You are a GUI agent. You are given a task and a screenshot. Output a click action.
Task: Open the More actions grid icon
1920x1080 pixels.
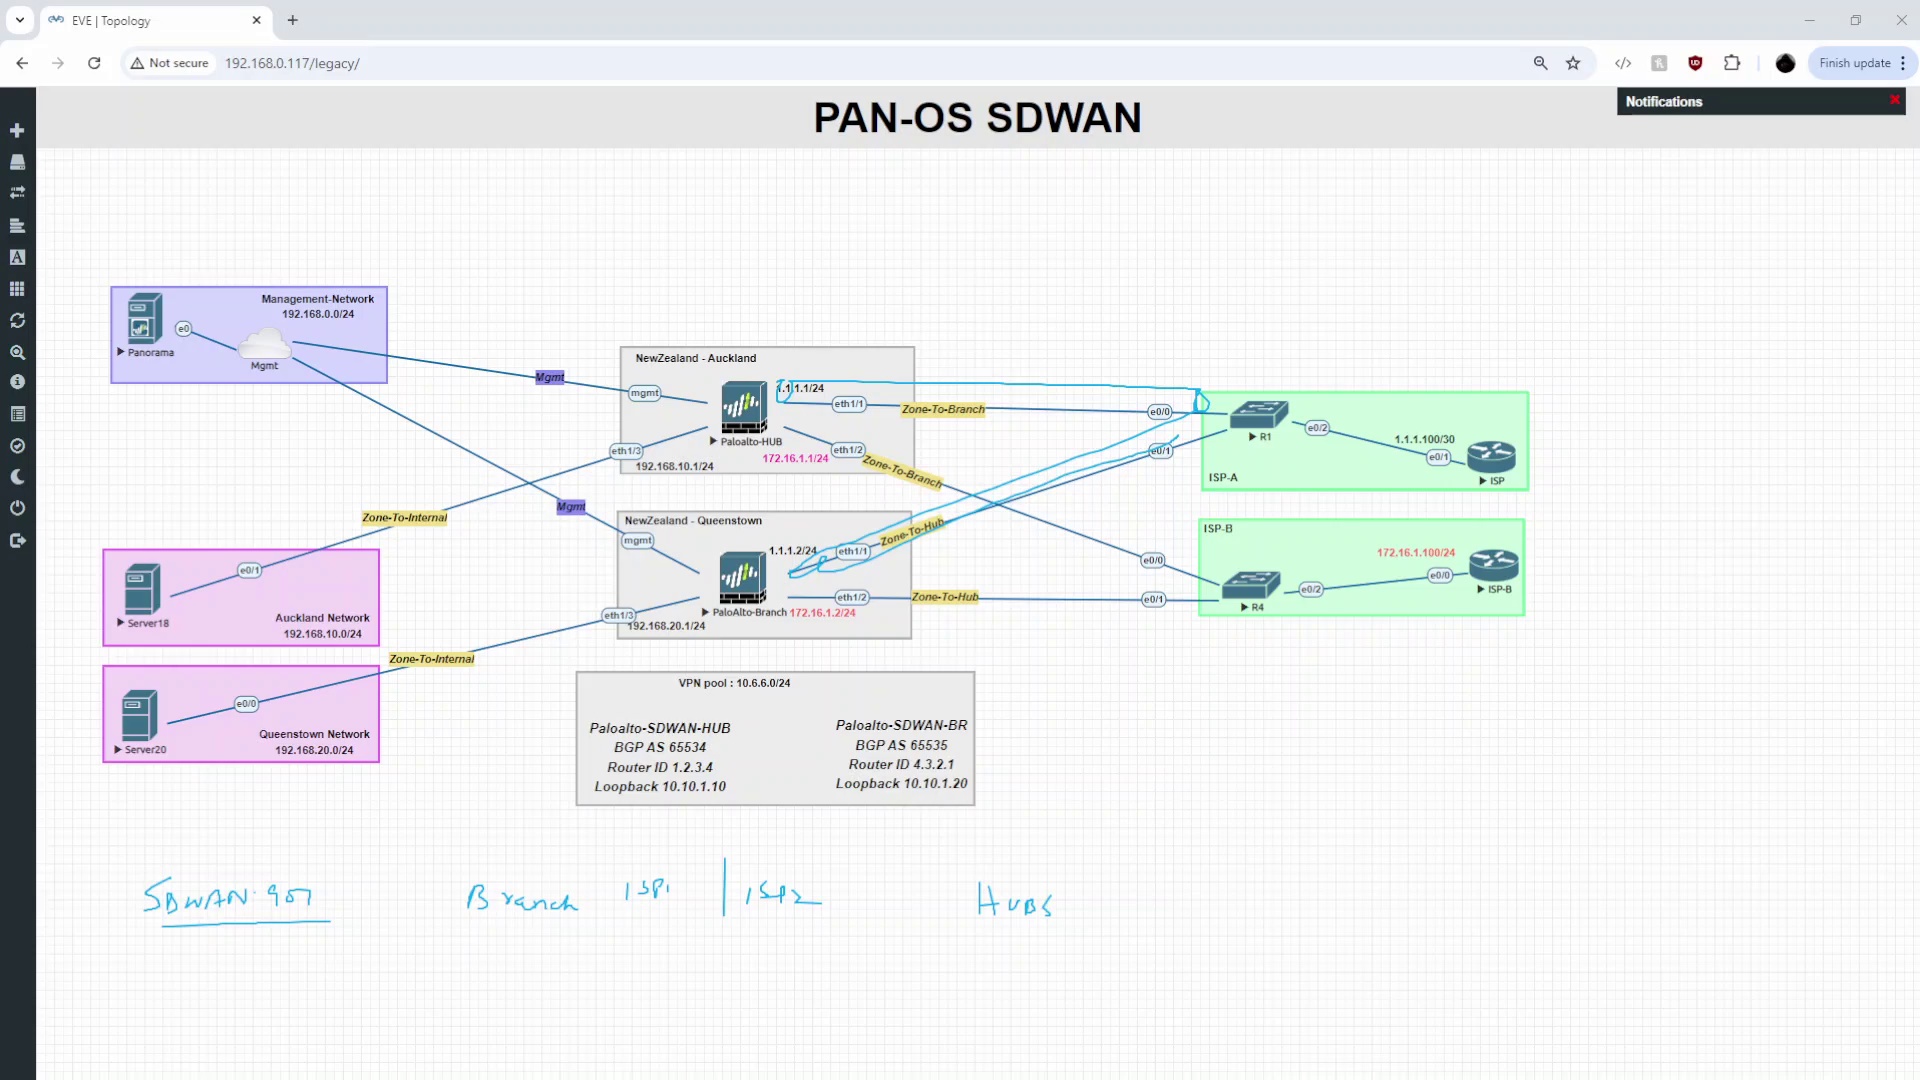click(17, 289)
